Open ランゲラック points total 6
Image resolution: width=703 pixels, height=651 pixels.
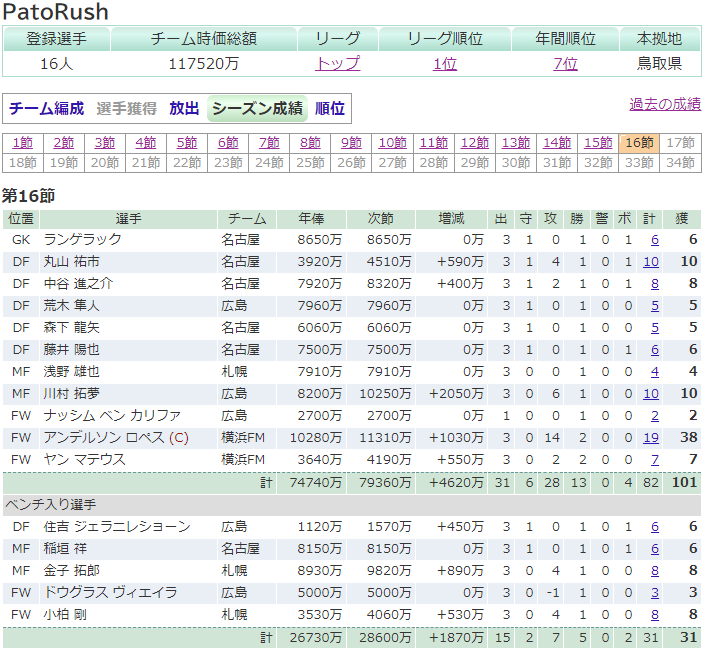(x=655, y=240)
